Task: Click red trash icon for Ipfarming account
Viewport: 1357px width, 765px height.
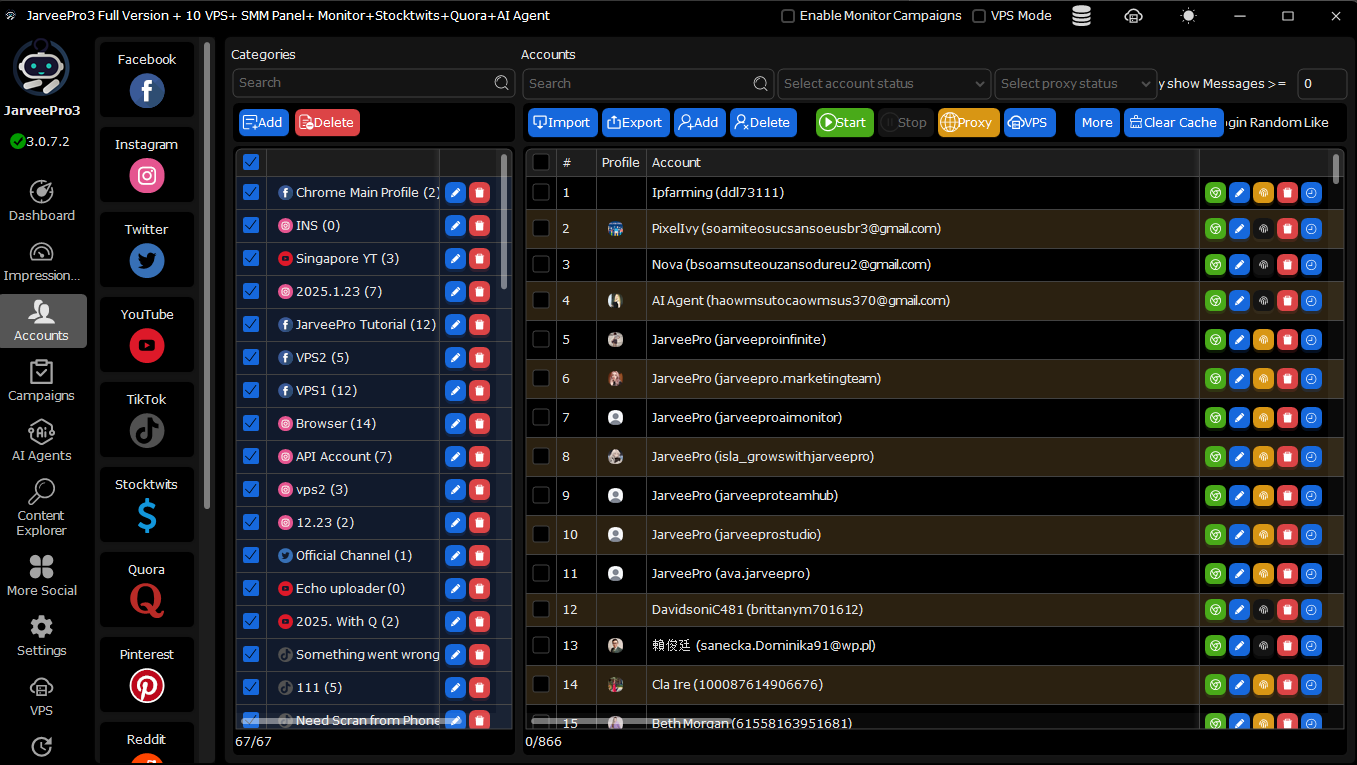Action: [1287, 193]
